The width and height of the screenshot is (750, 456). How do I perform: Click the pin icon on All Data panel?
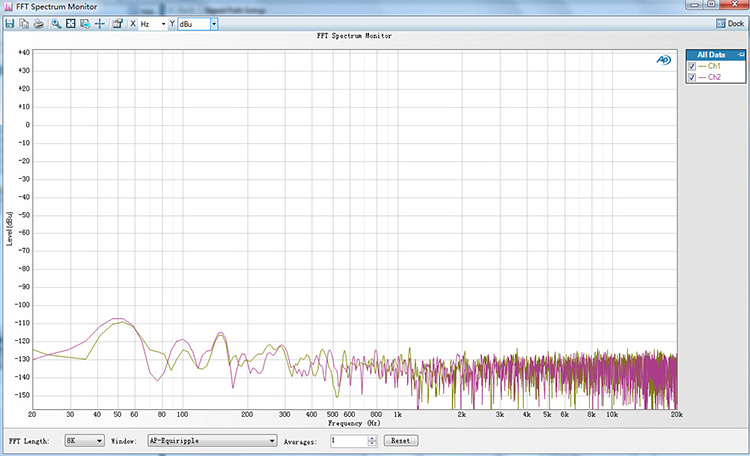tap(739, 54)
